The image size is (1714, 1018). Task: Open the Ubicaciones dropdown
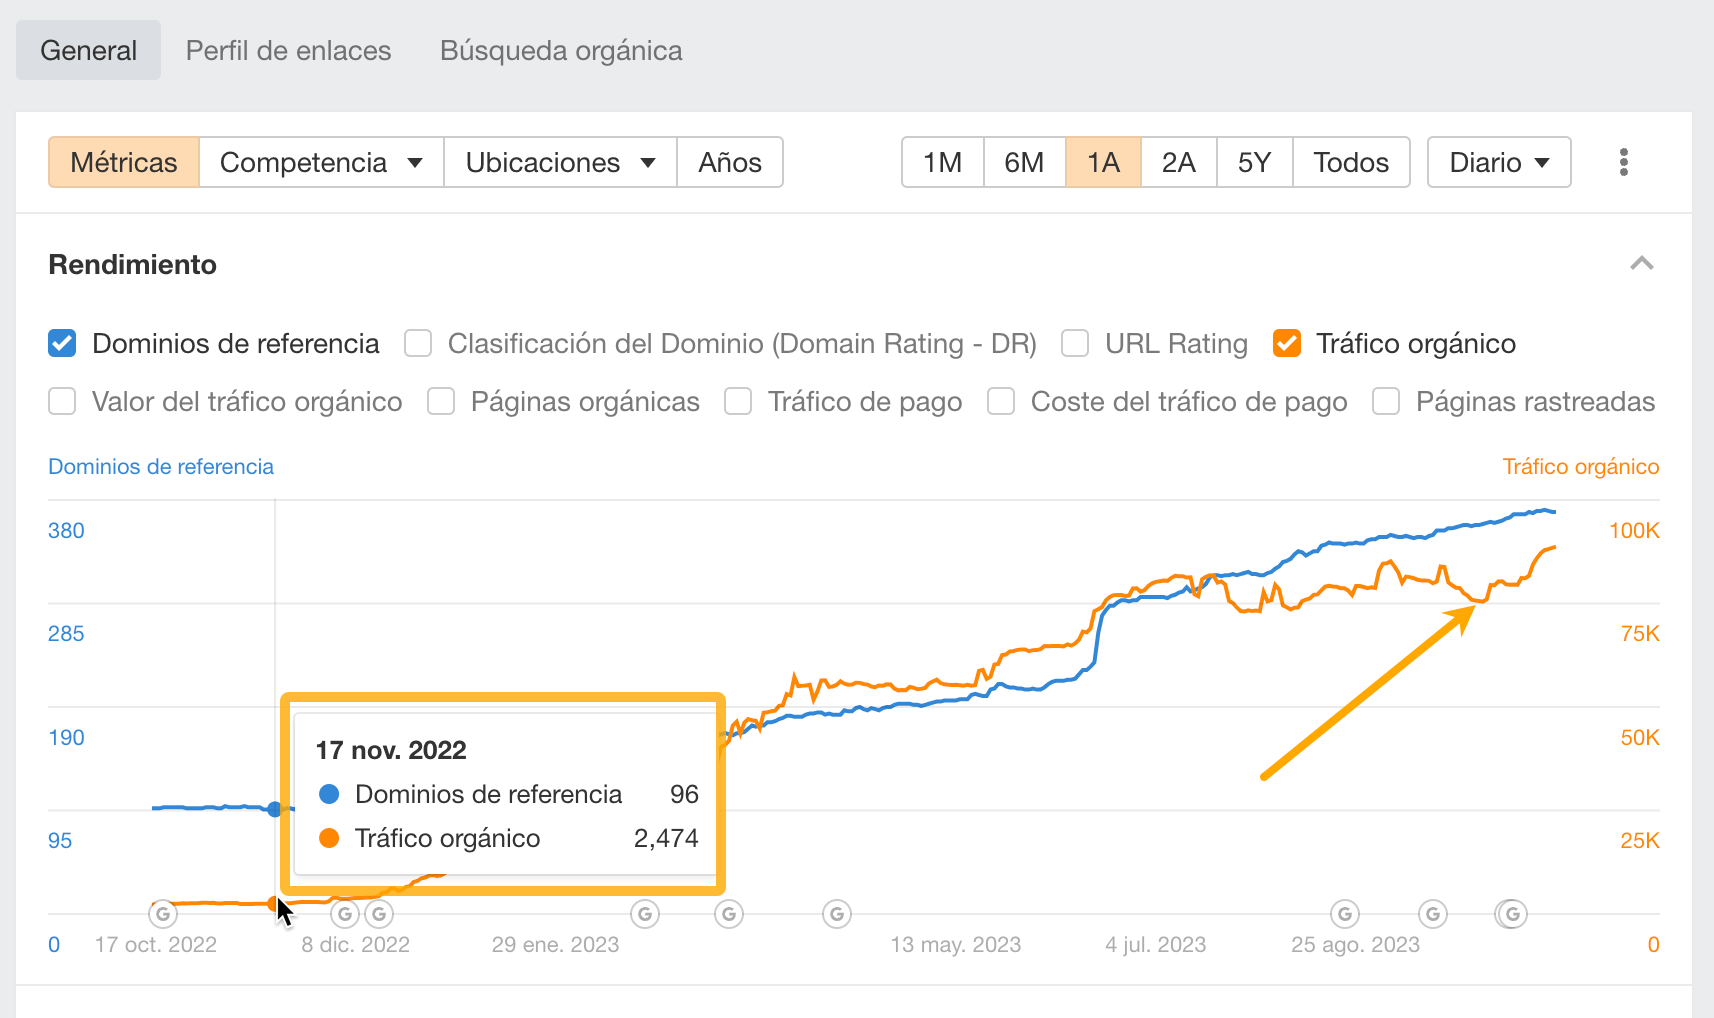(x=559, y=162)
